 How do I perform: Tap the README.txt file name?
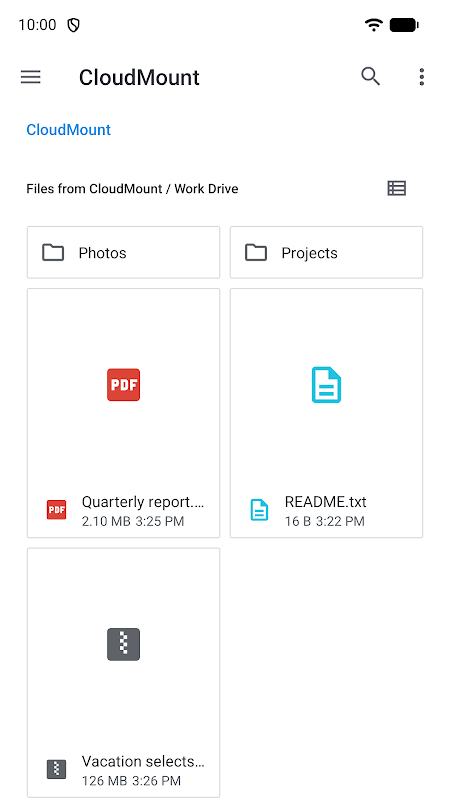(x=326, y=502)
